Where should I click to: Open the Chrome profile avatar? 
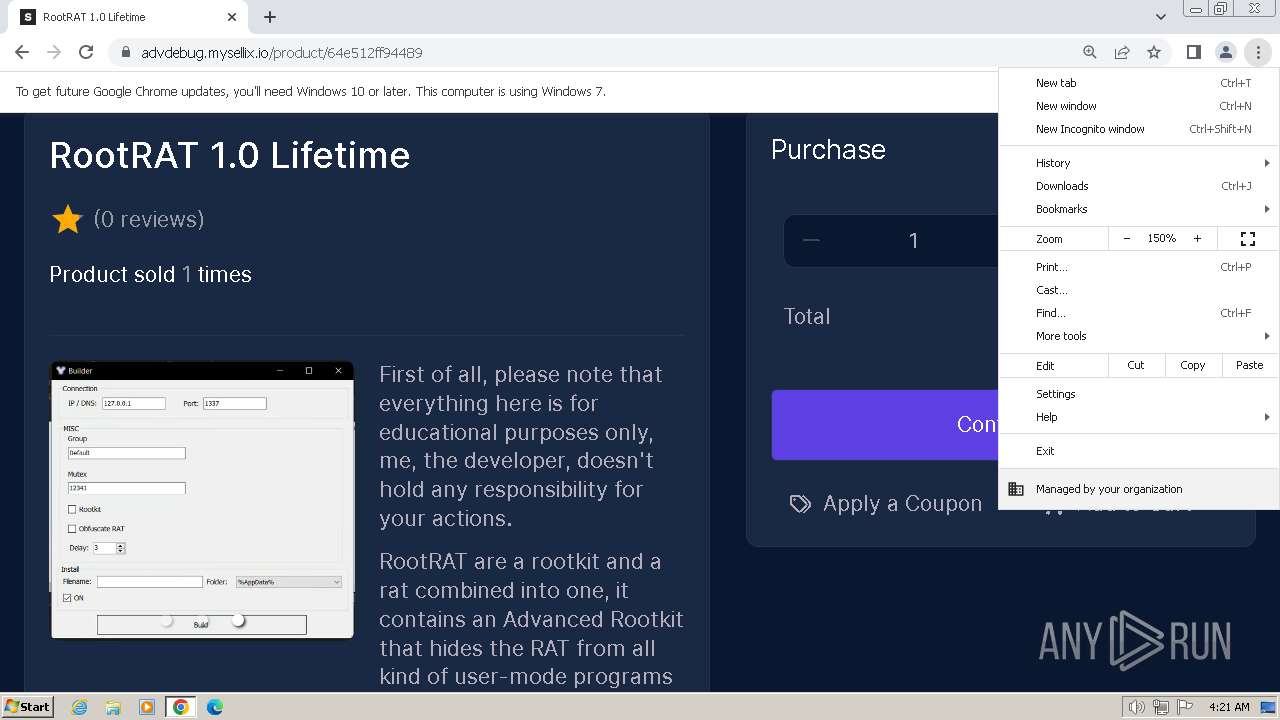pyautogui.click(x=1225, y=52)
